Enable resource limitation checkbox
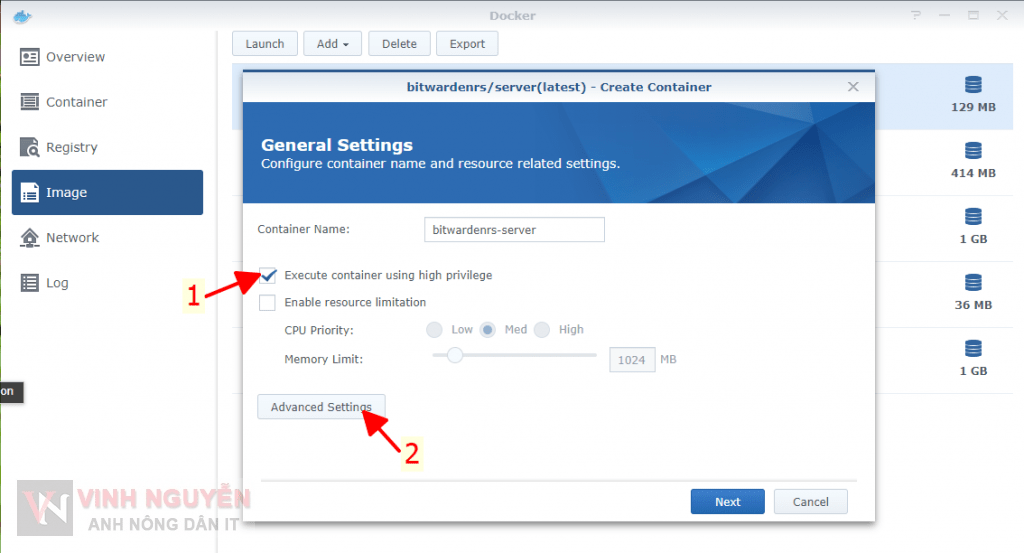This screenshot has width=1024, height=553. pos(268,302)
